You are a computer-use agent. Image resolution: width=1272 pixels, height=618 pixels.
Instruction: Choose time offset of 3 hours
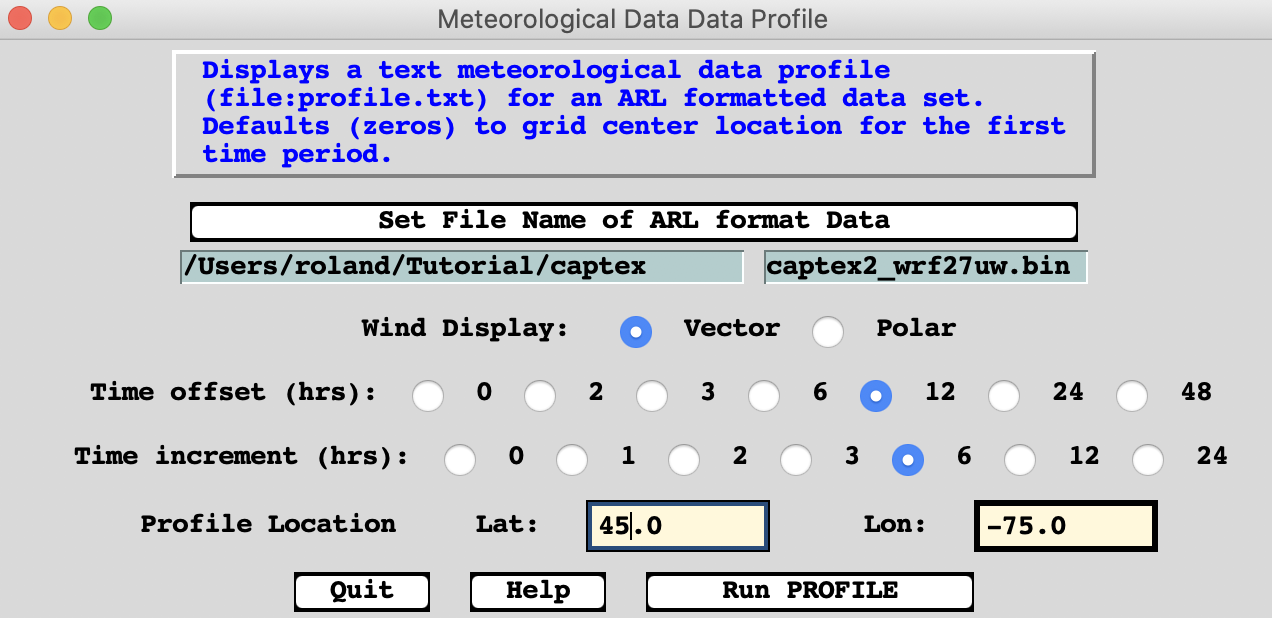652,395
